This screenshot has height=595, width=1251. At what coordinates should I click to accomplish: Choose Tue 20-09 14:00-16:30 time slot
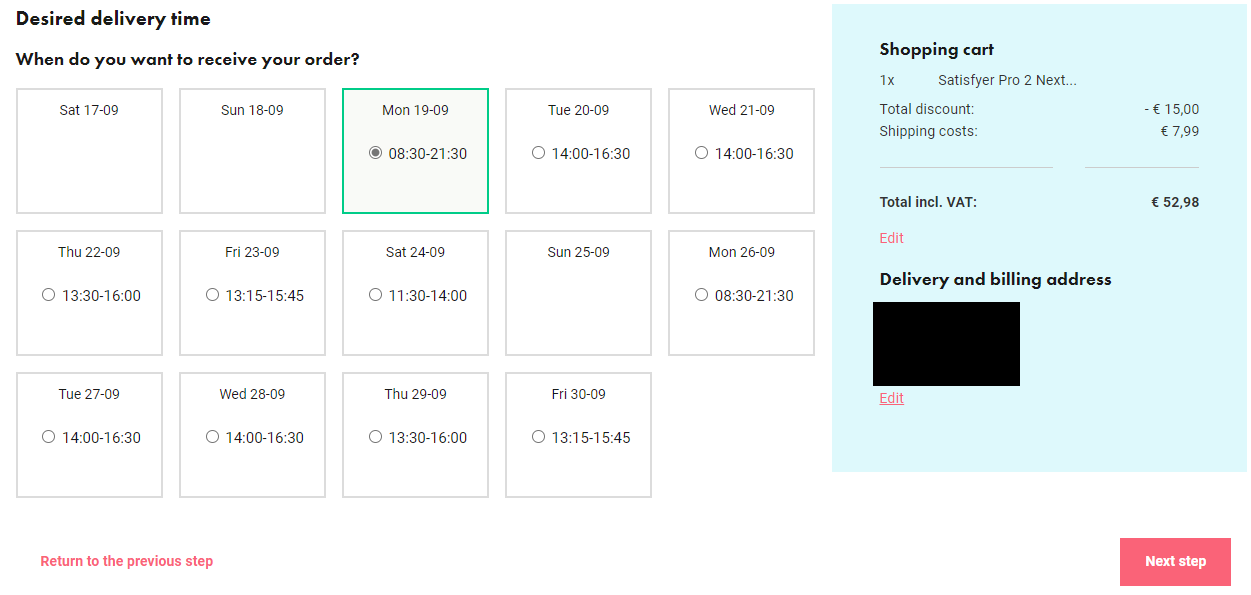539,153
